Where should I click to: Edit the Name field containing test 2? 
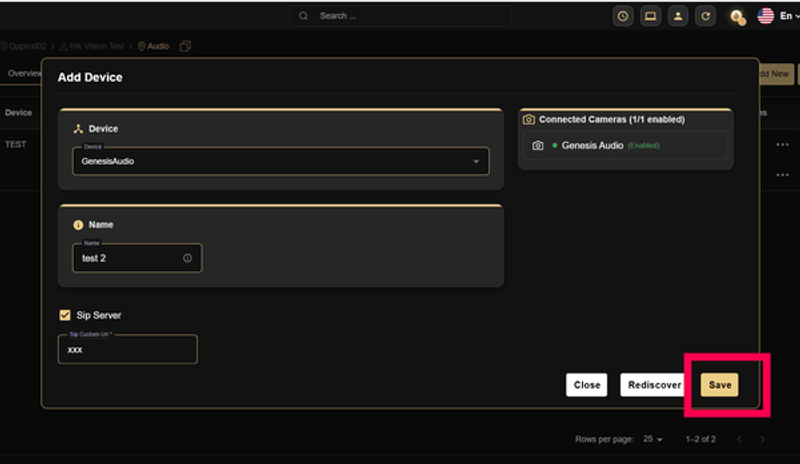[137, 258]
